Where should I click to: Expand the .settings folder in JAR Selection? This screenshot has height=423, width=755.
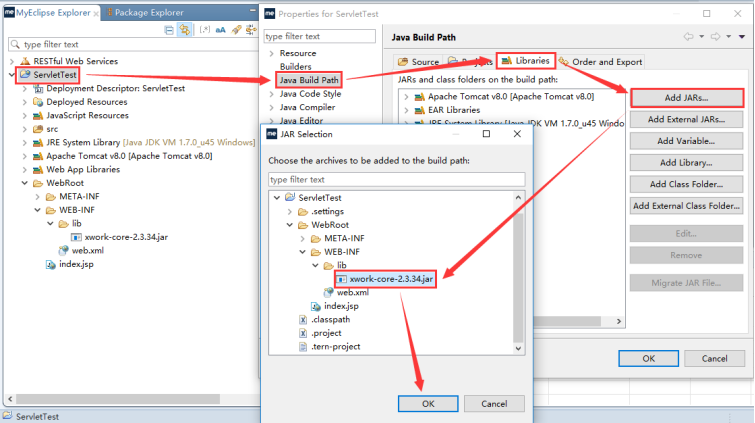tap(291, 211)
